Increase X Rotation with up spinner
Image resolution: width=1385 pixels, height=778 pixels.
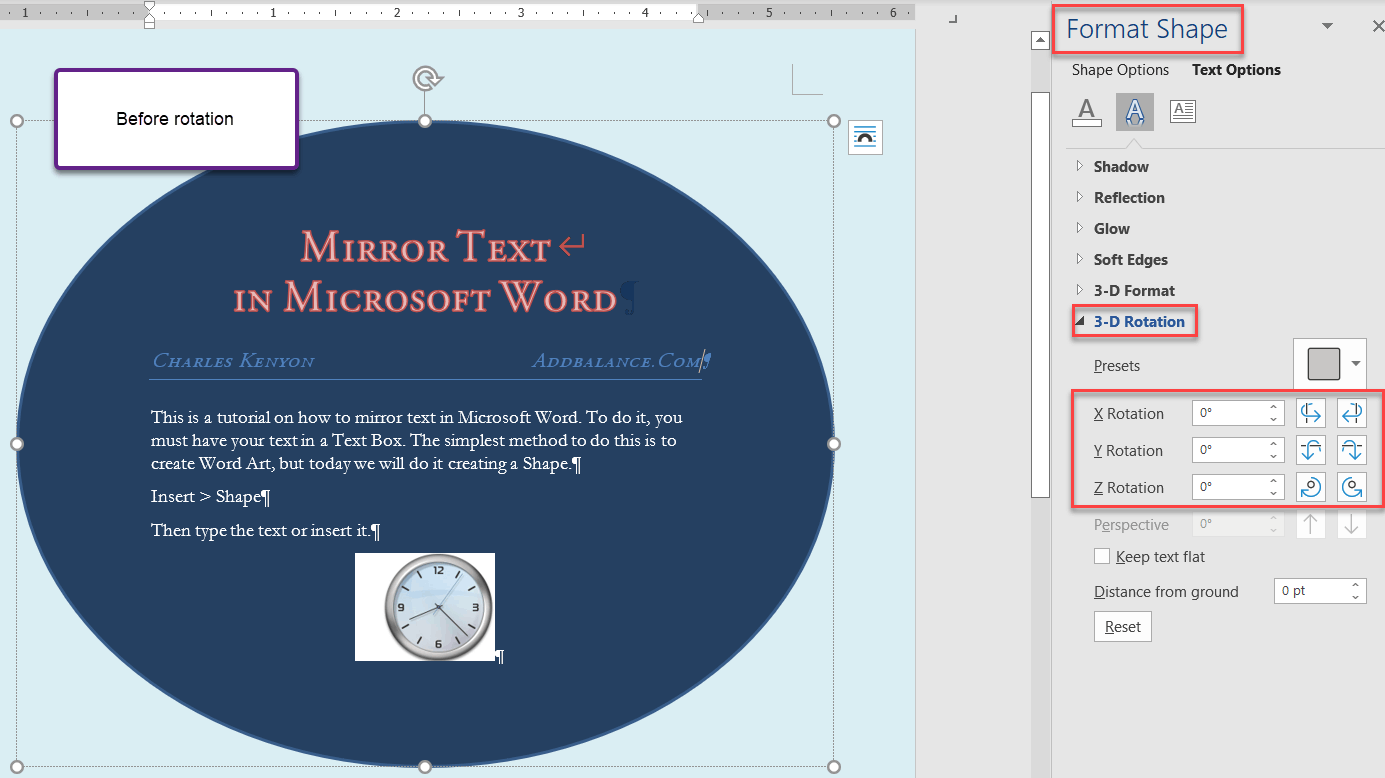pos(1274,407)
